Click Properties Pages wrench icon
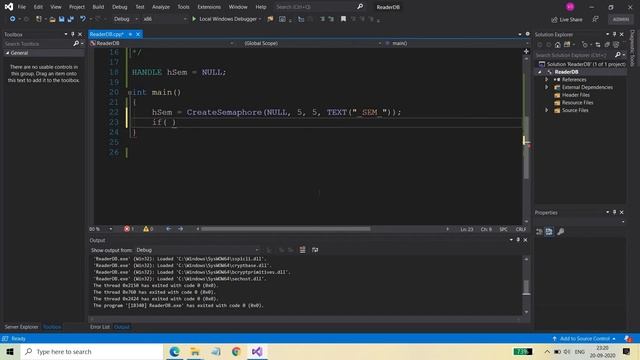The width and height of the screenshot is (640, 360). (x=561, y=231)
